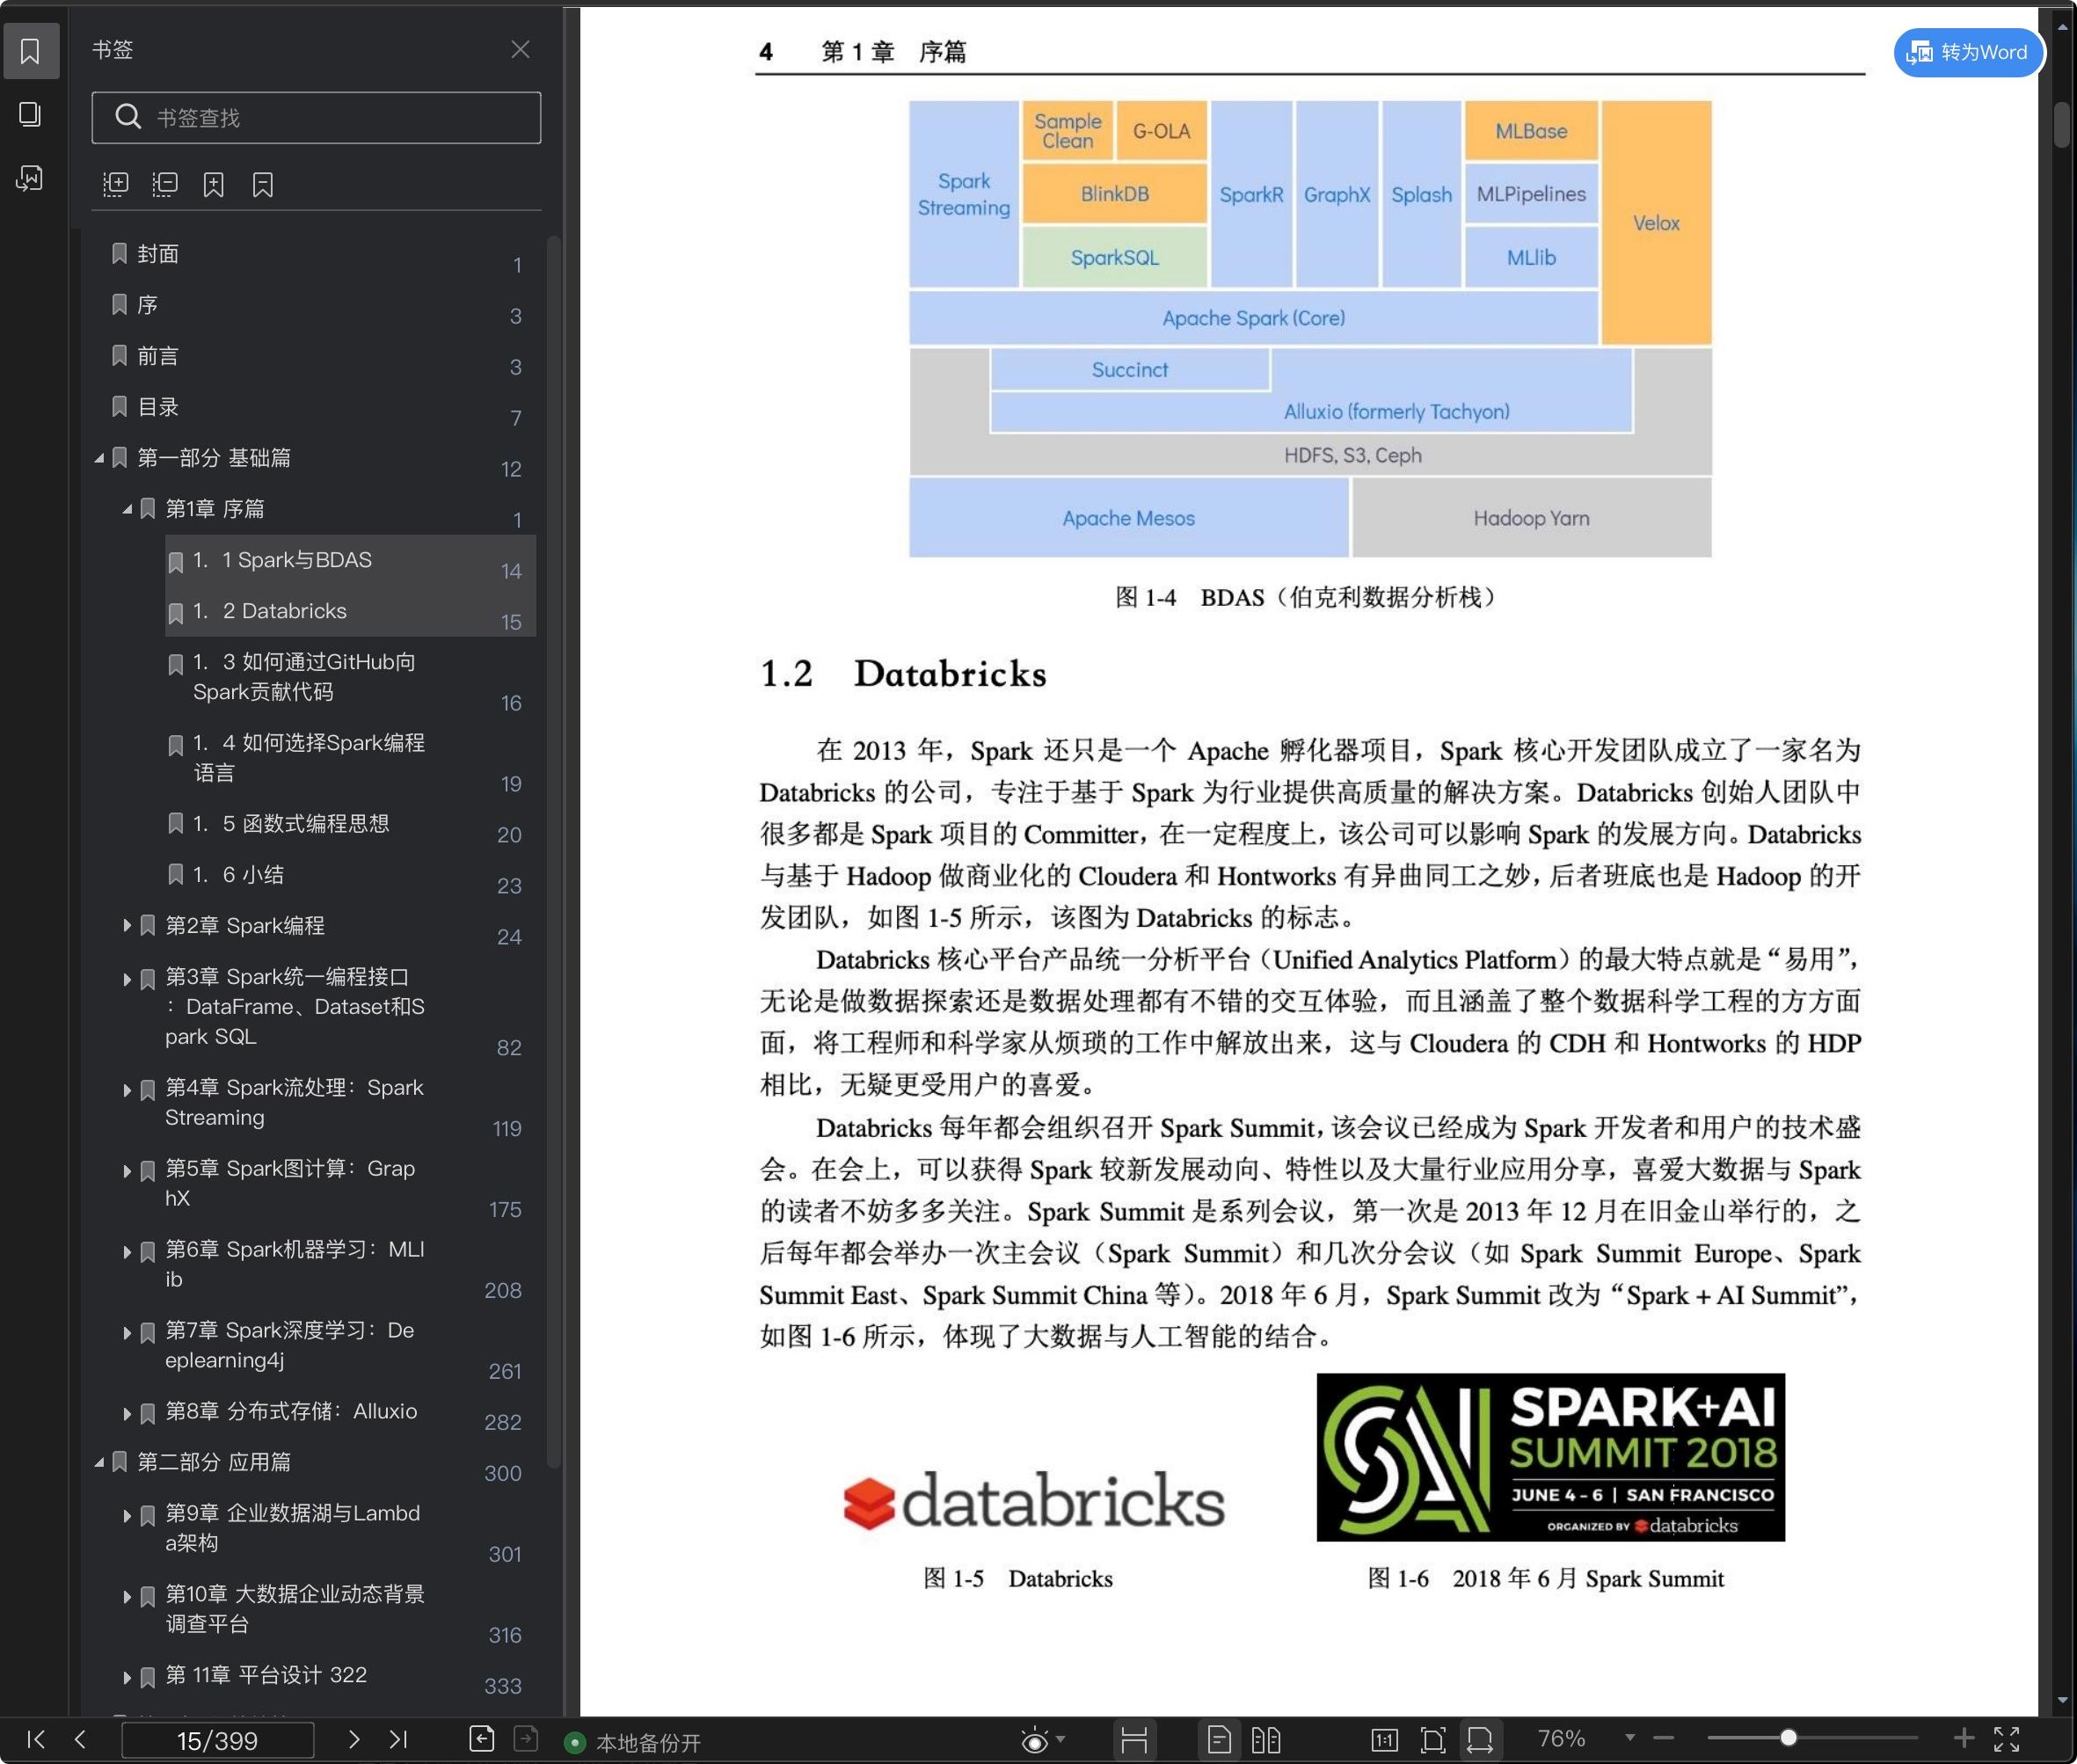Go to last page icon

[x=398, y=1739]
